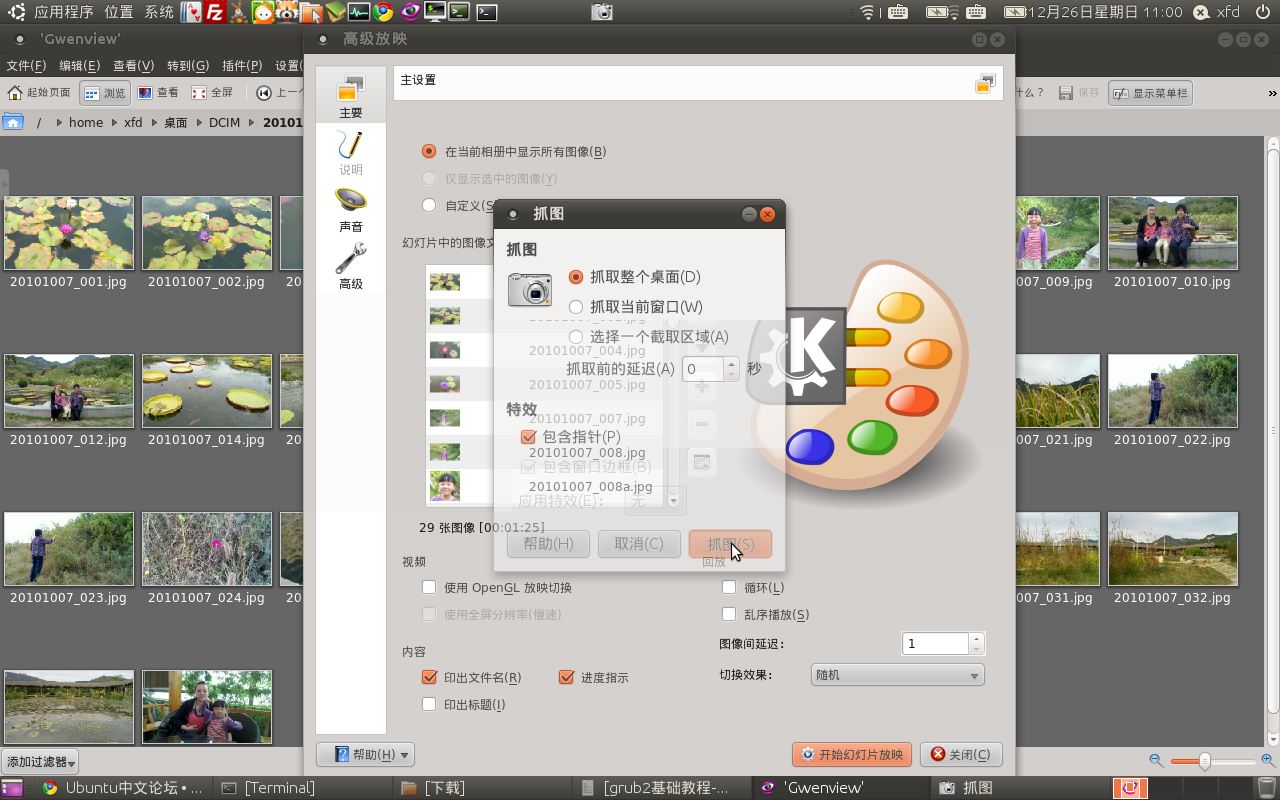Image resolution: width=1280 pixels, height=800 pixels.
Task: Select 选择一个截取区域 radio option
Action: coord(648,337)
